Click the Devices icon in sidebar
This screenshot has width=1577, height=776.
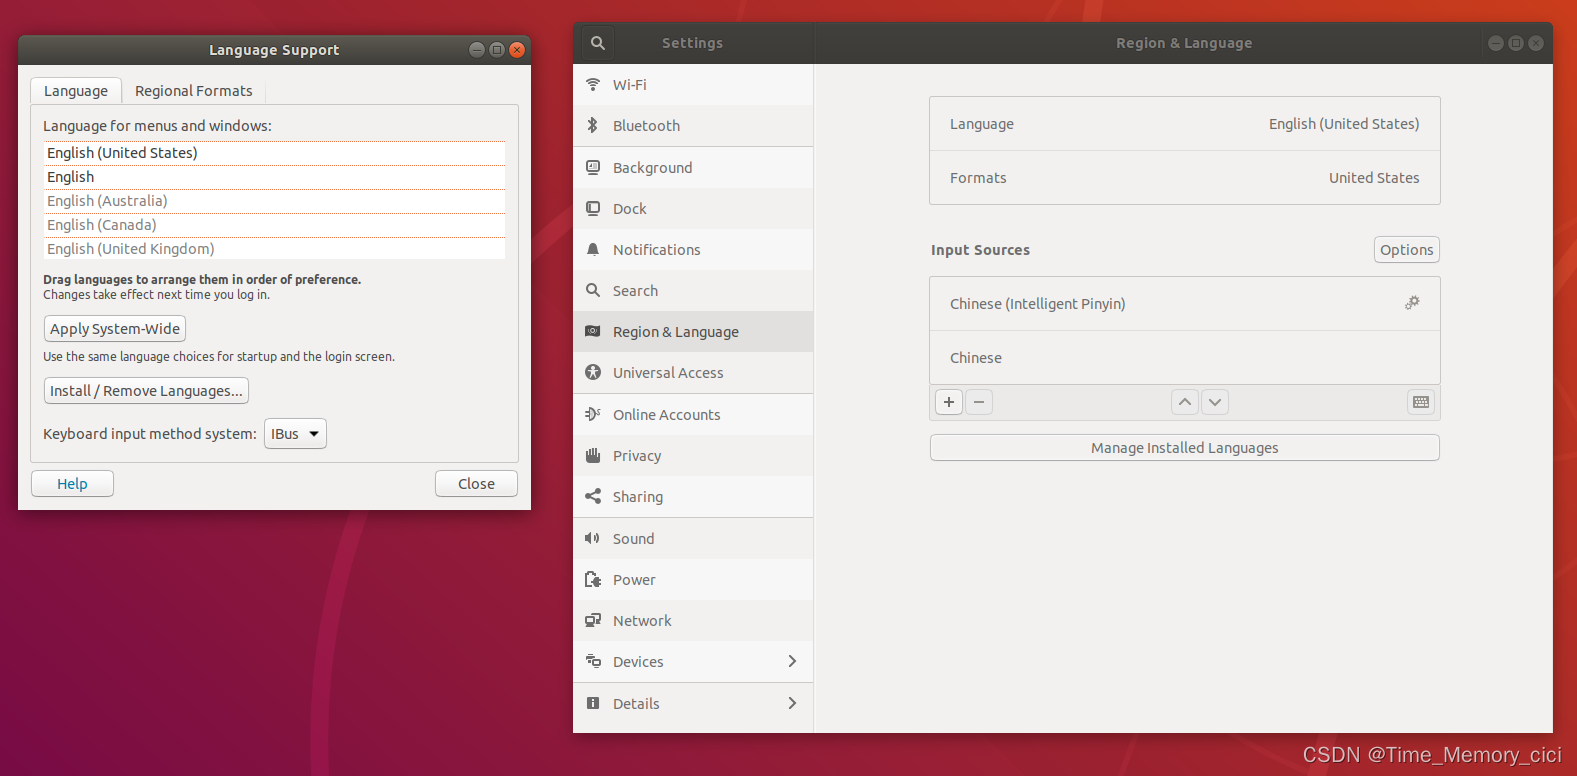pos(593,661)
